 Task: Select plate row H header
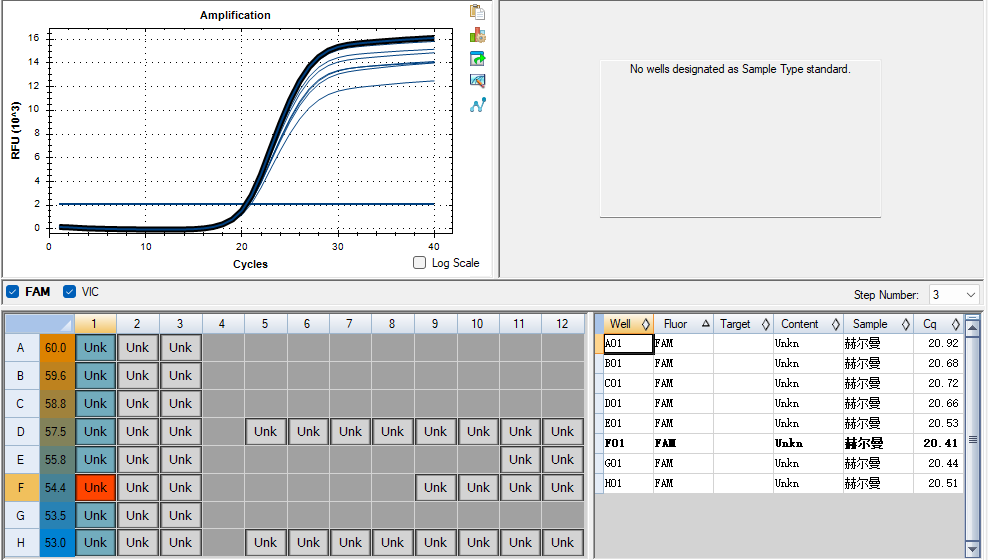21,542
